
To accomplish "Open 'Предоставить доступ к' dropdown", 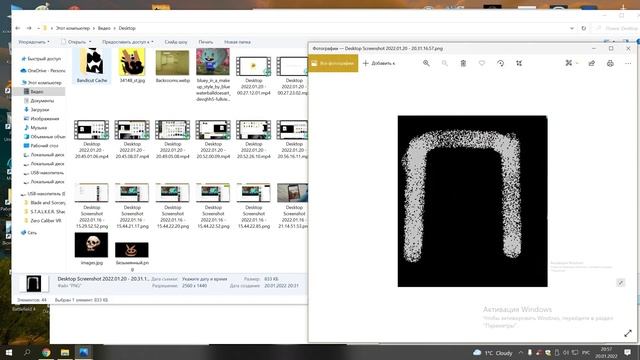I will (x=128, y=42).
